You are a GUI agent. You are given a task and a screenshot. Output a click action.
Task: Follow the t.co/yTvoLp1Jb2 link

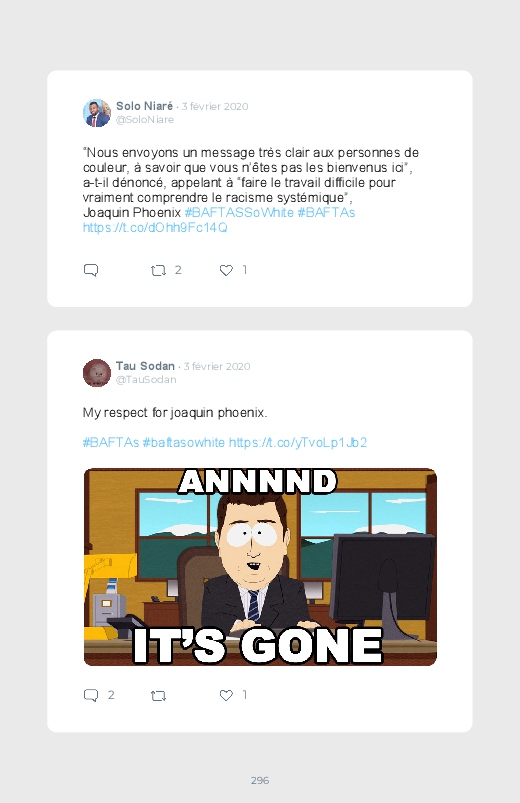pyautogui.click(x=298, y=442)
